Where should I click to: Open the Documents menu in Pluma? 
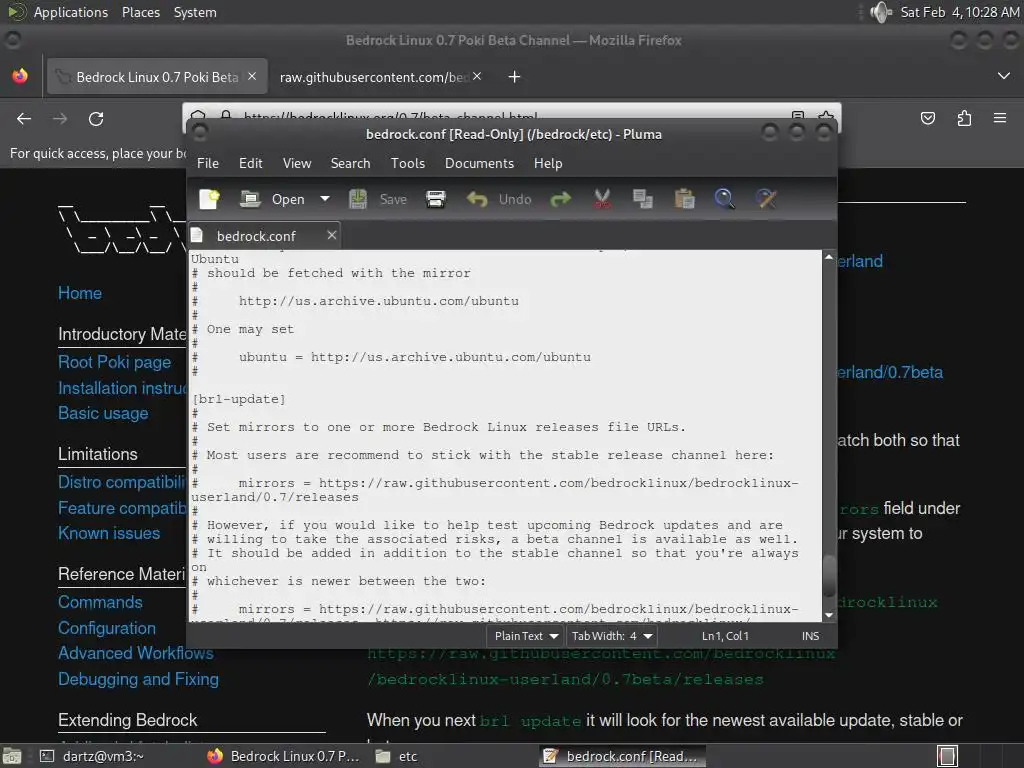(x=479, y=163)
